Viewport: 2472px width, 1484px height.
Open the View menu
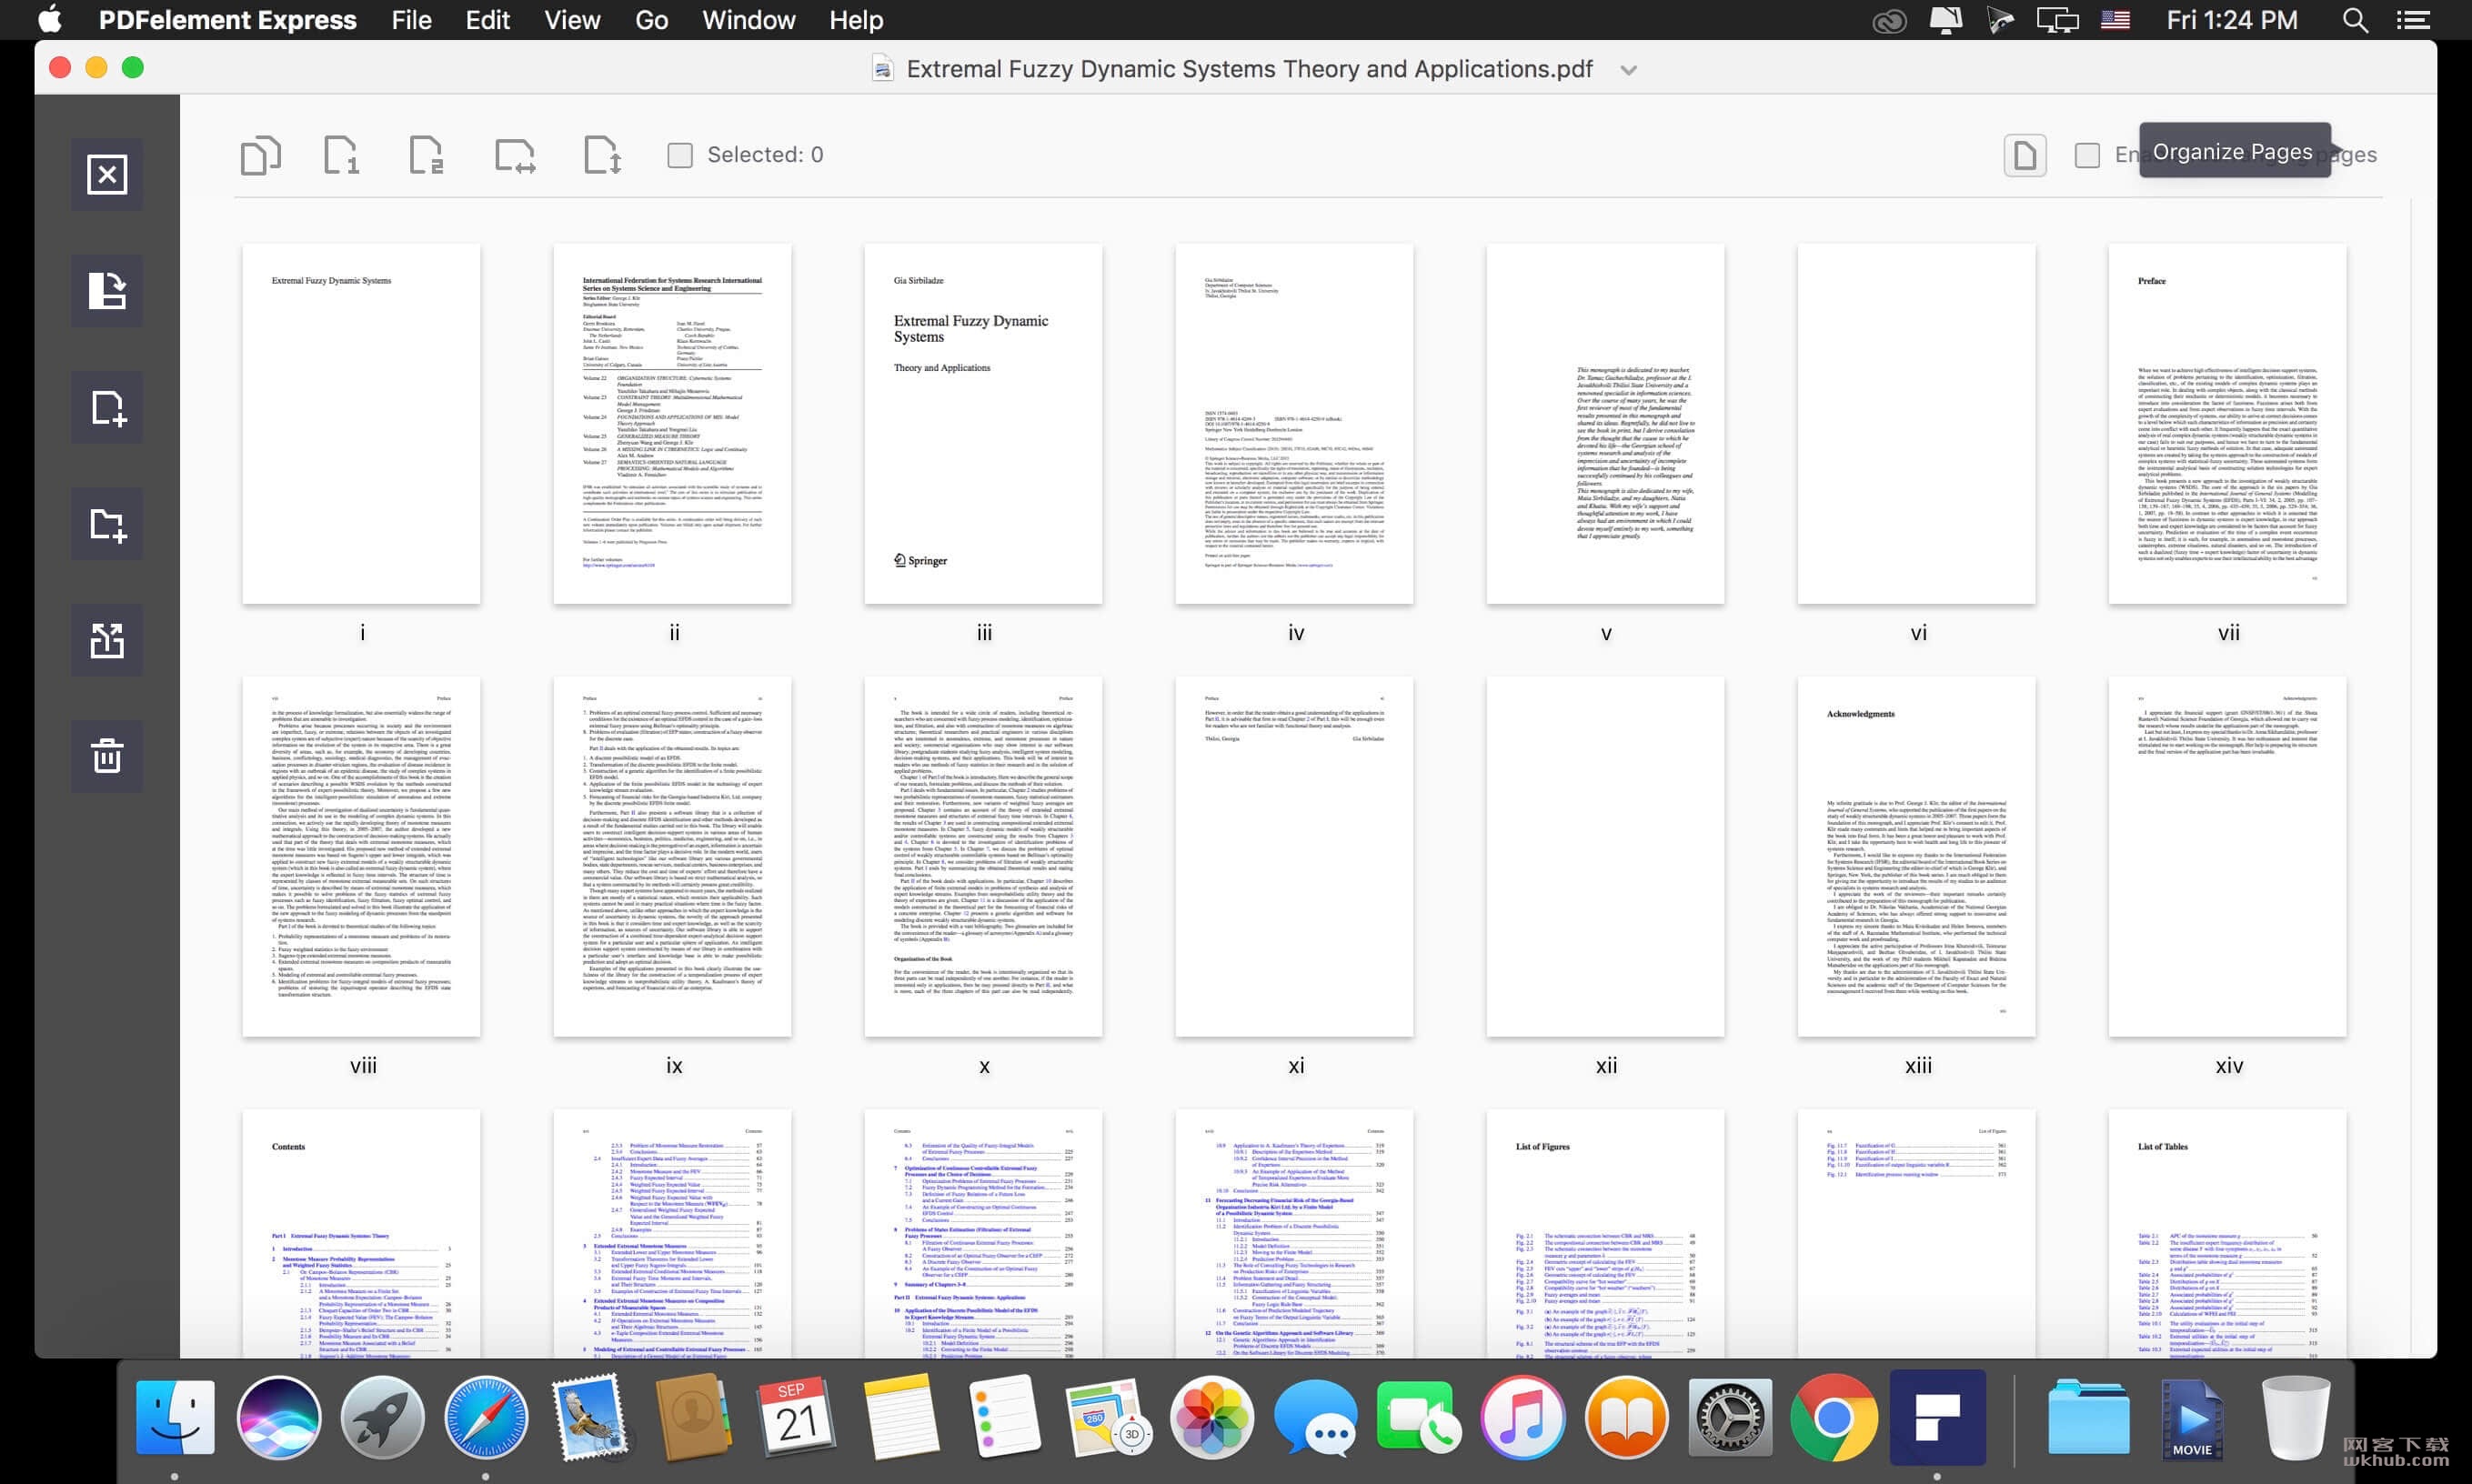572,20
